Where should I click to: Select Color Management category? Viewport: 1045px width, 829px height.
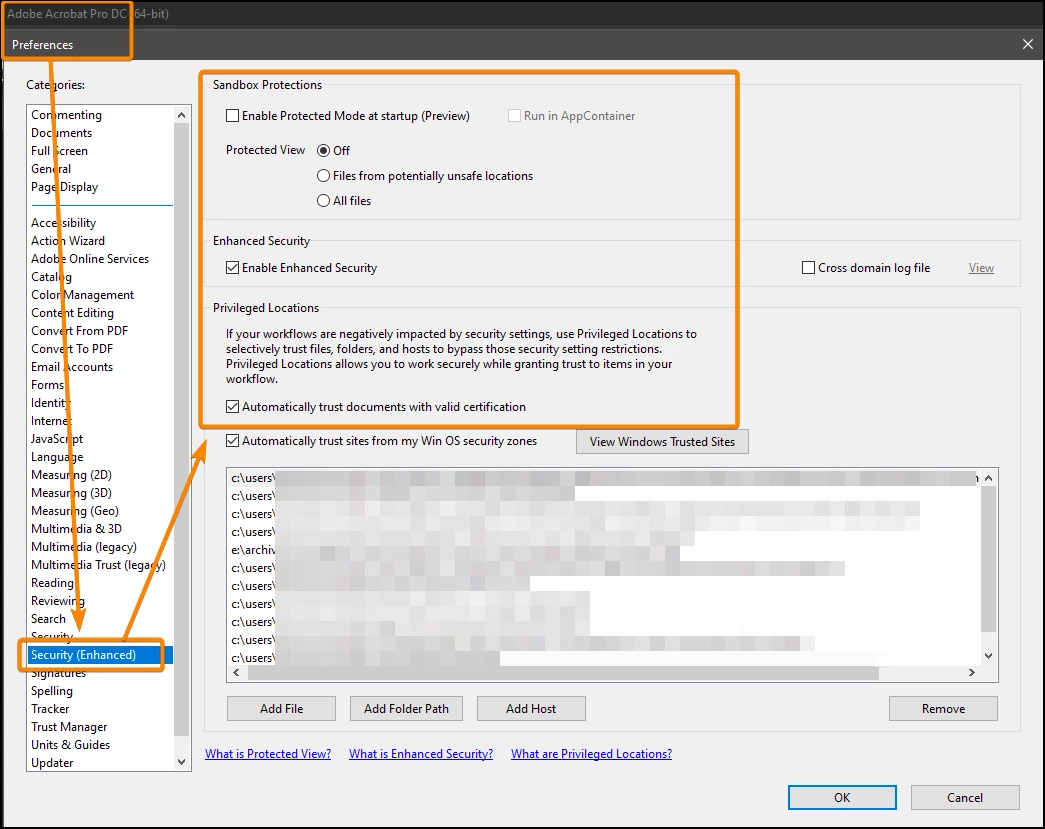coord(83,295)
